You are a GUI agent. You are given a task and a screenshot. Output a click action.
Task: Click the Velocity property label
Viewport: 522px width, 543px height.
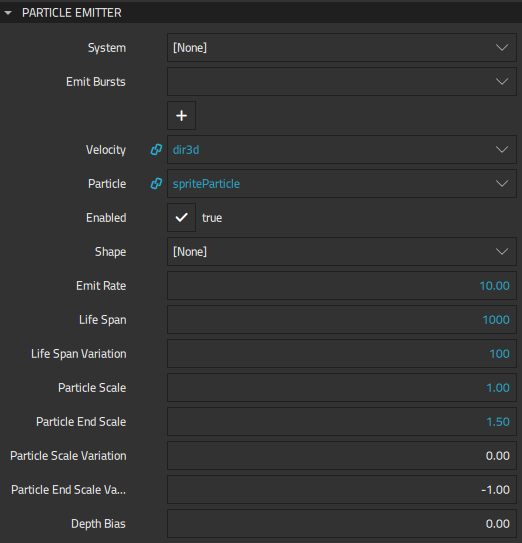pyautogui.click(x=106, y=150)
